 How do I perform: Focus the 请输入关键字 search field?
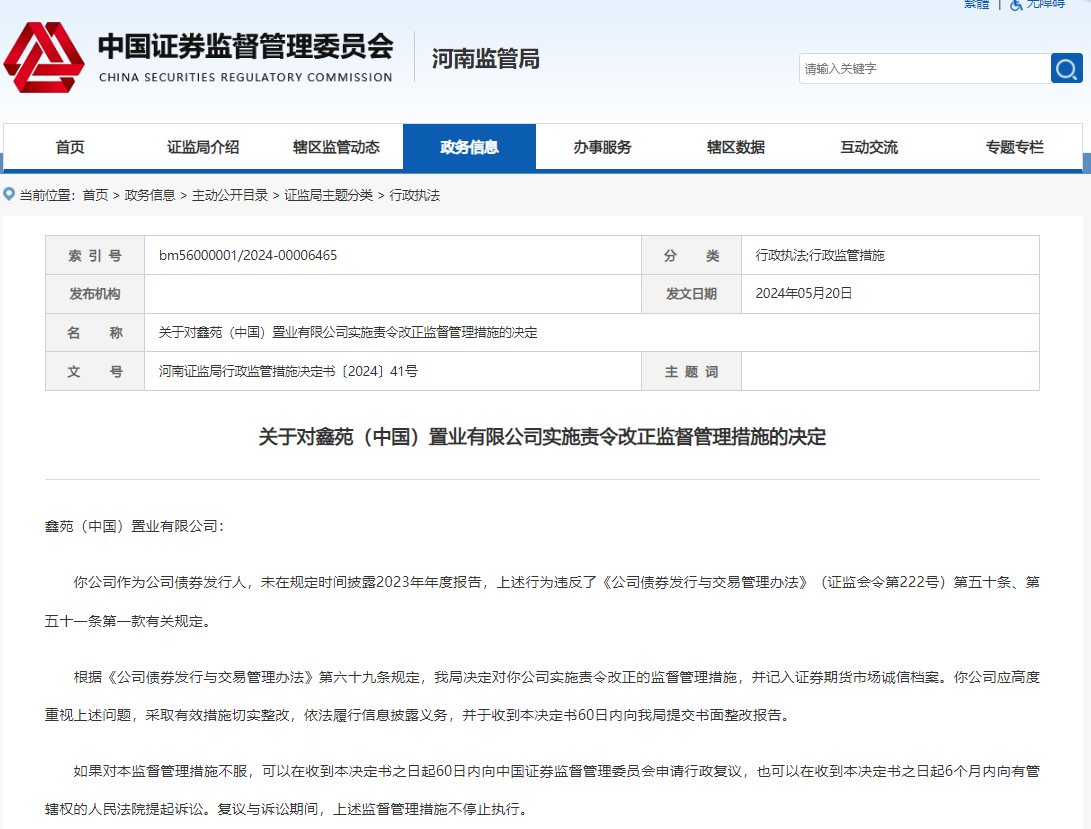pos(924,69)
